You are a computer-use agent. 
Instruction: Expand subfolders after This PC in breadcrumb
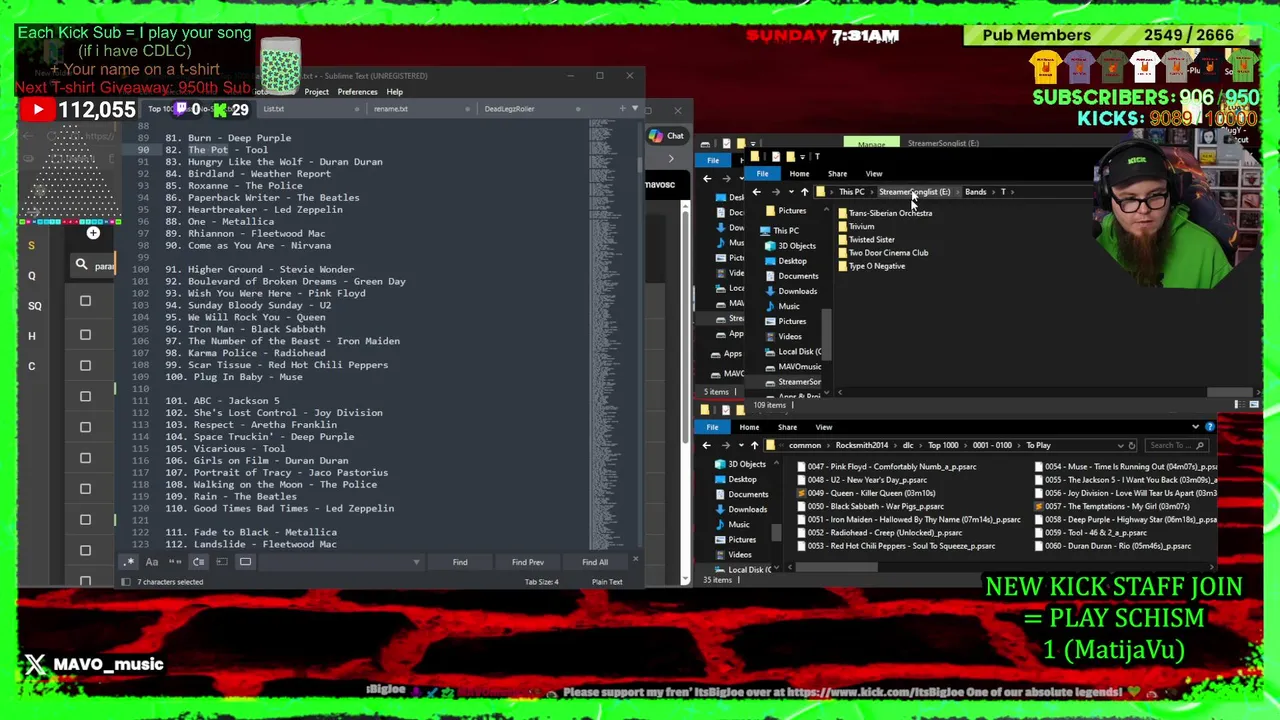(x=872, y=192)
